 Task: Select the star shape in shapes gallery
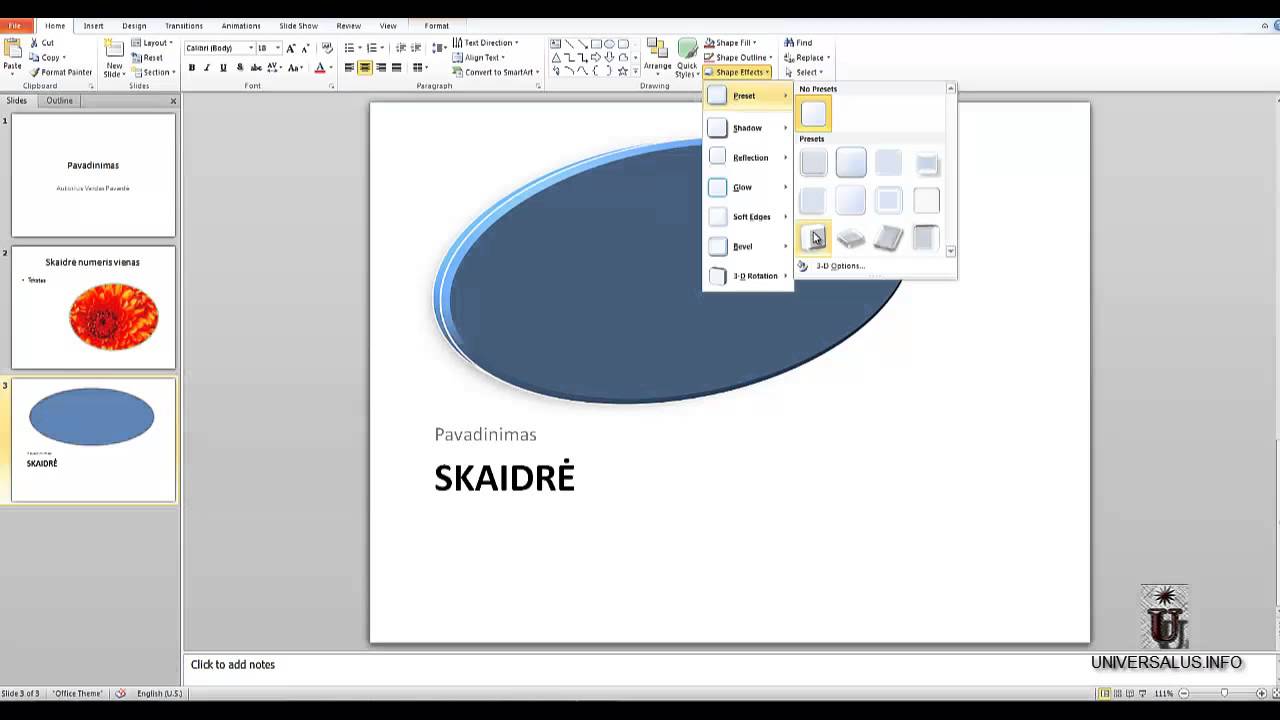point(623,71)
